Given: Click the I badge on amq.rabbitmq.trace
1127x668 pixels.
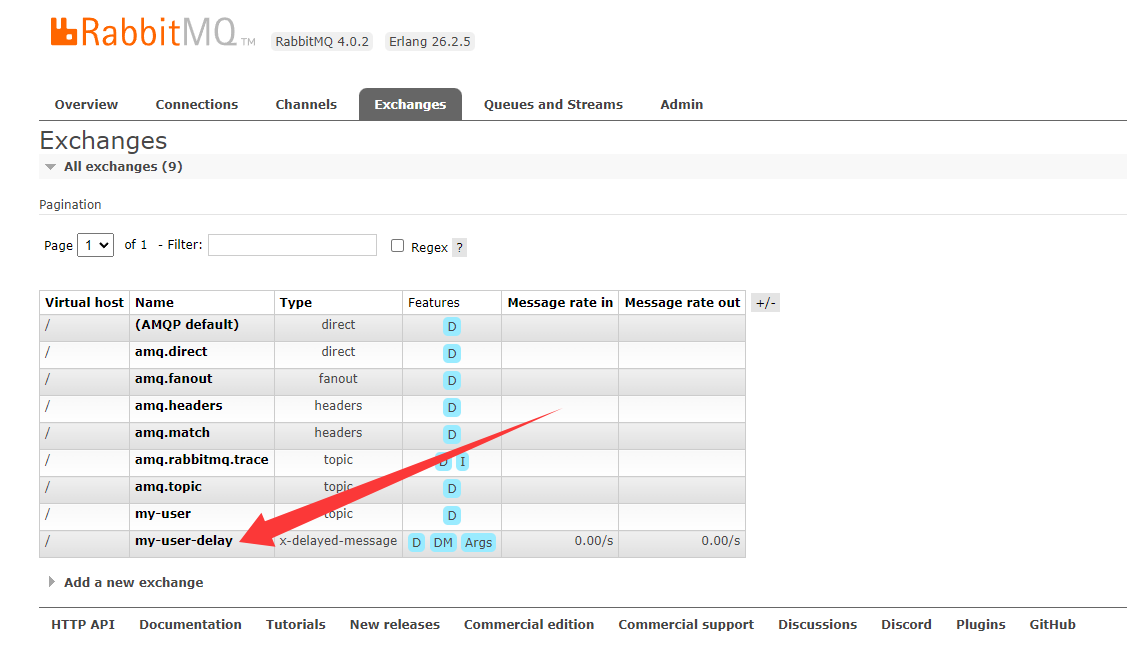Looking at the screenshot, I should (x=462, y=461).
